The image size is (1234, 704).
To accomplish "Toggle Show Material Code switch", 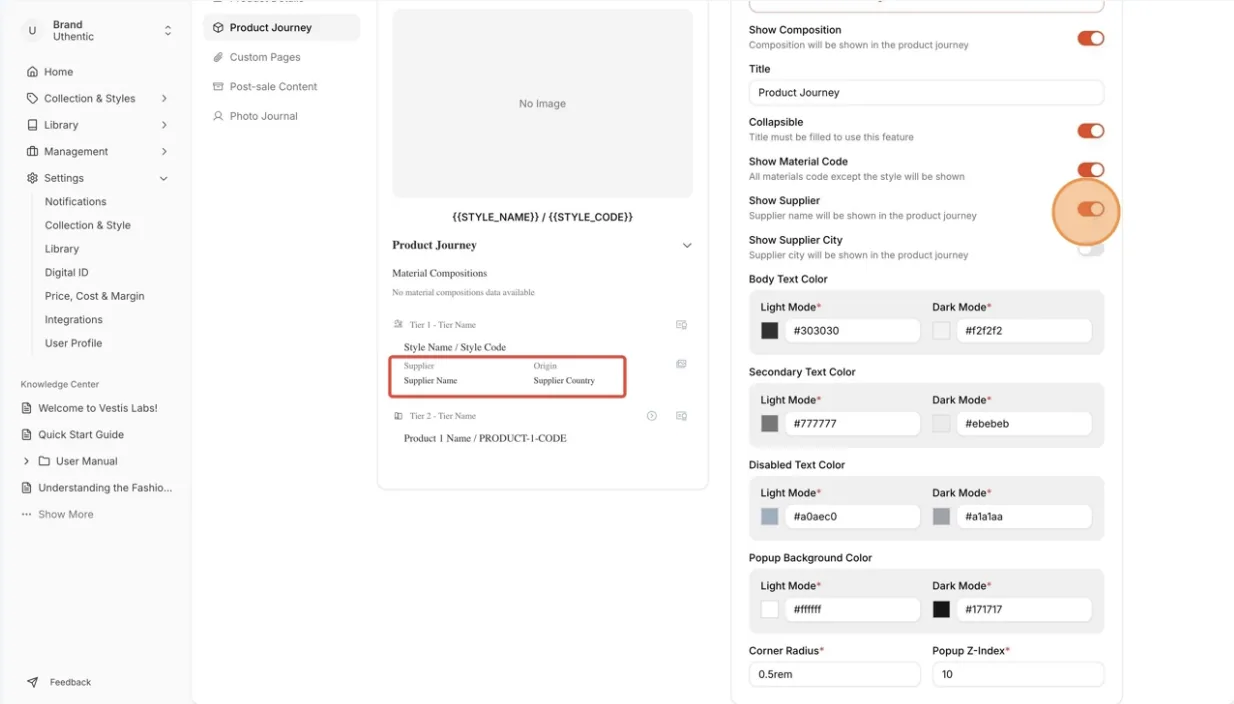I will click(x=1091, y=170).
